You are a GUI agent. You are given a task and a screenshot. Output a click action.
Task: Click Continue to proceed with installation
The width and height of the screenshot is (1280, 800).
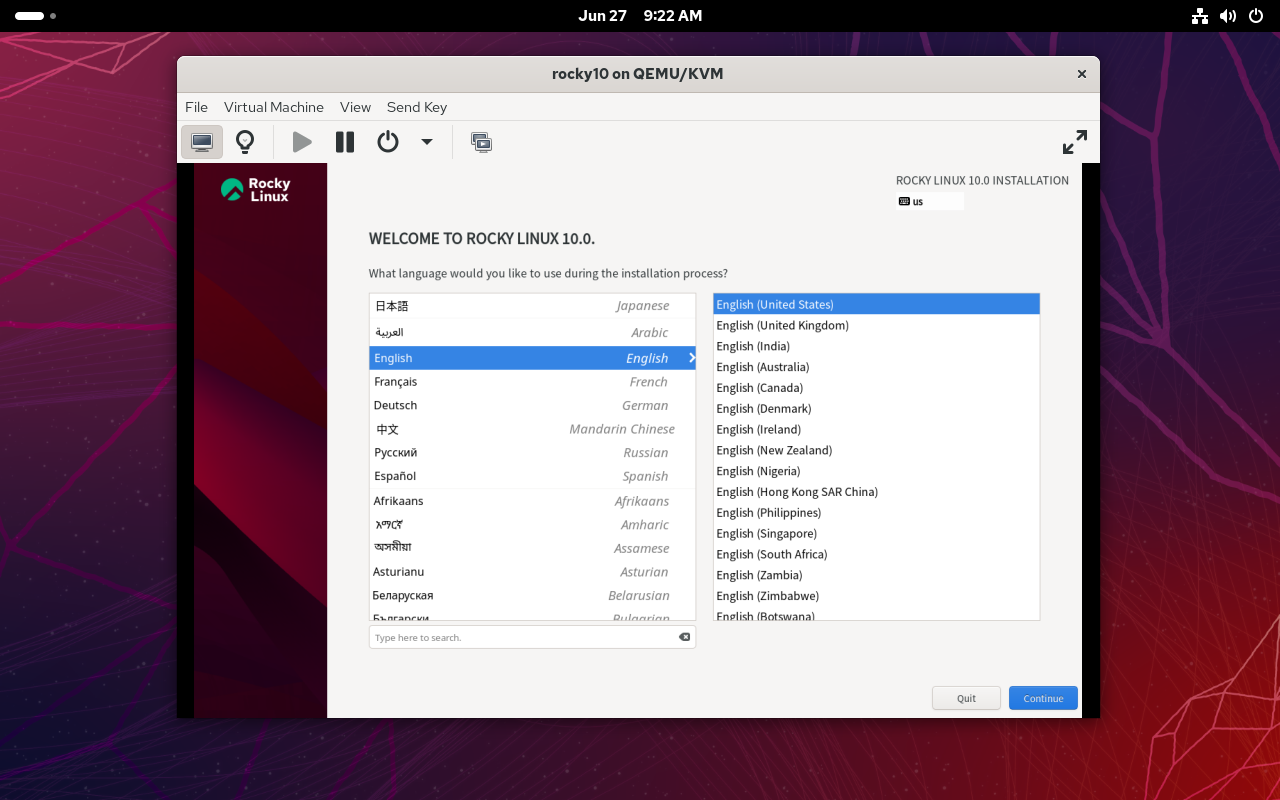[1042, 698]
